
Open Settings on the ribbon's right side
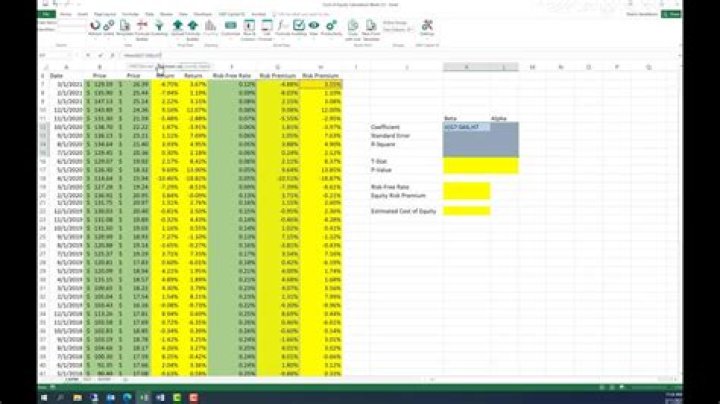point(427,25)
